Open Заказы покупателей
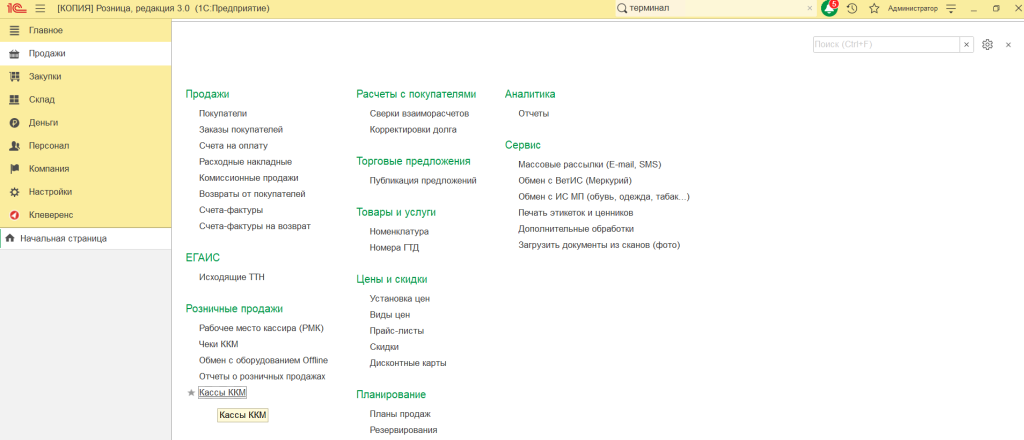This screenshot has height=440, width=1024. (241, 130)
